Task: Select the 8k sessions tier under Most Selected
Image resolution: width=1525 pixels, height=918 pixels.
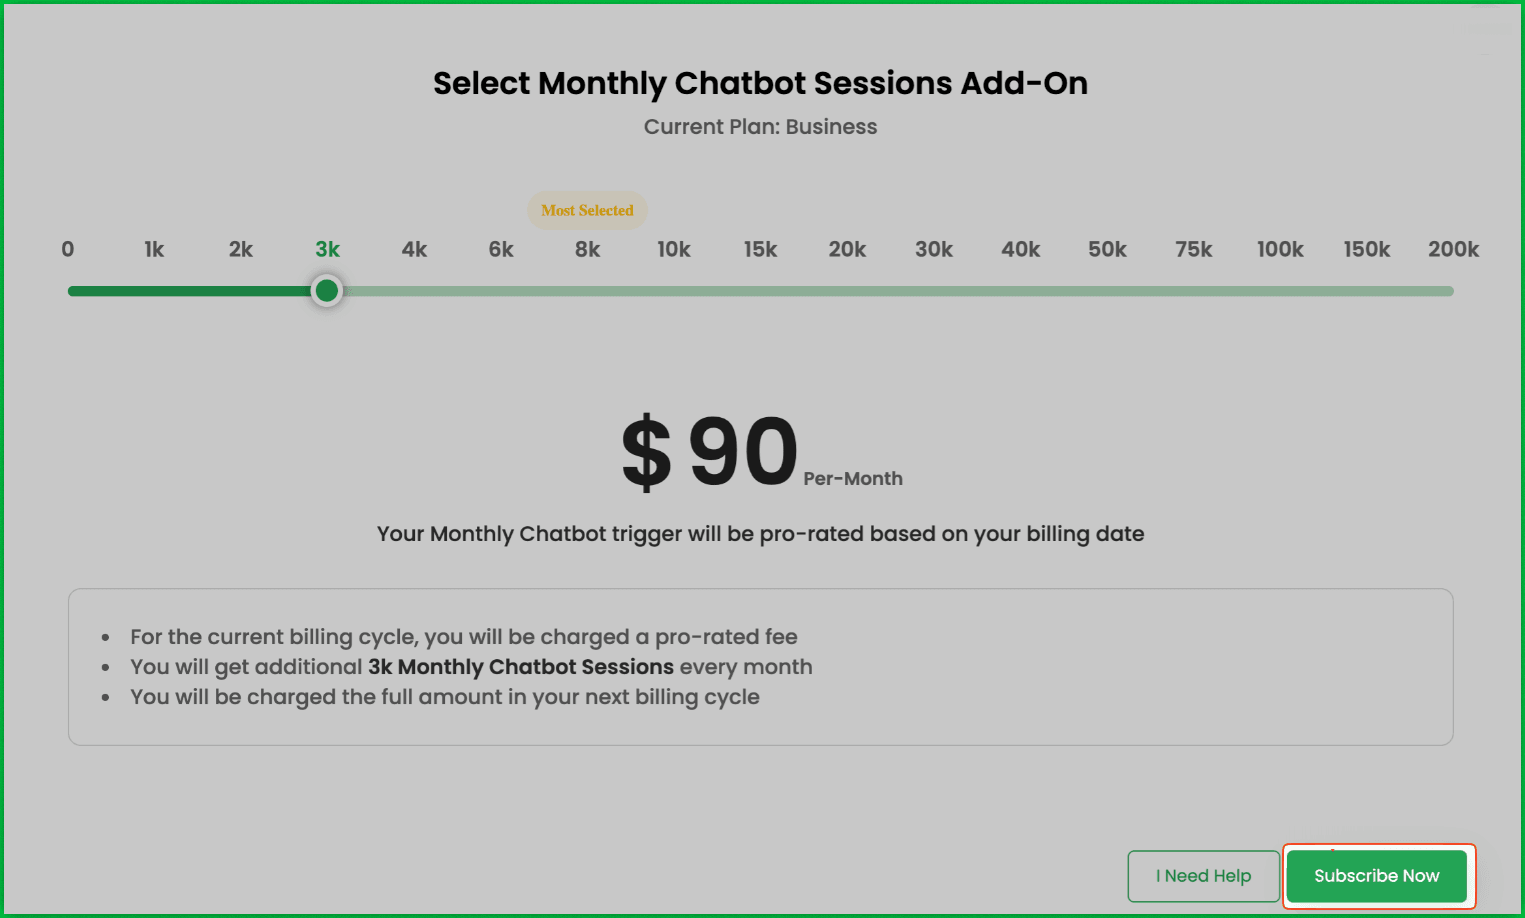Action: click(587, 249)
